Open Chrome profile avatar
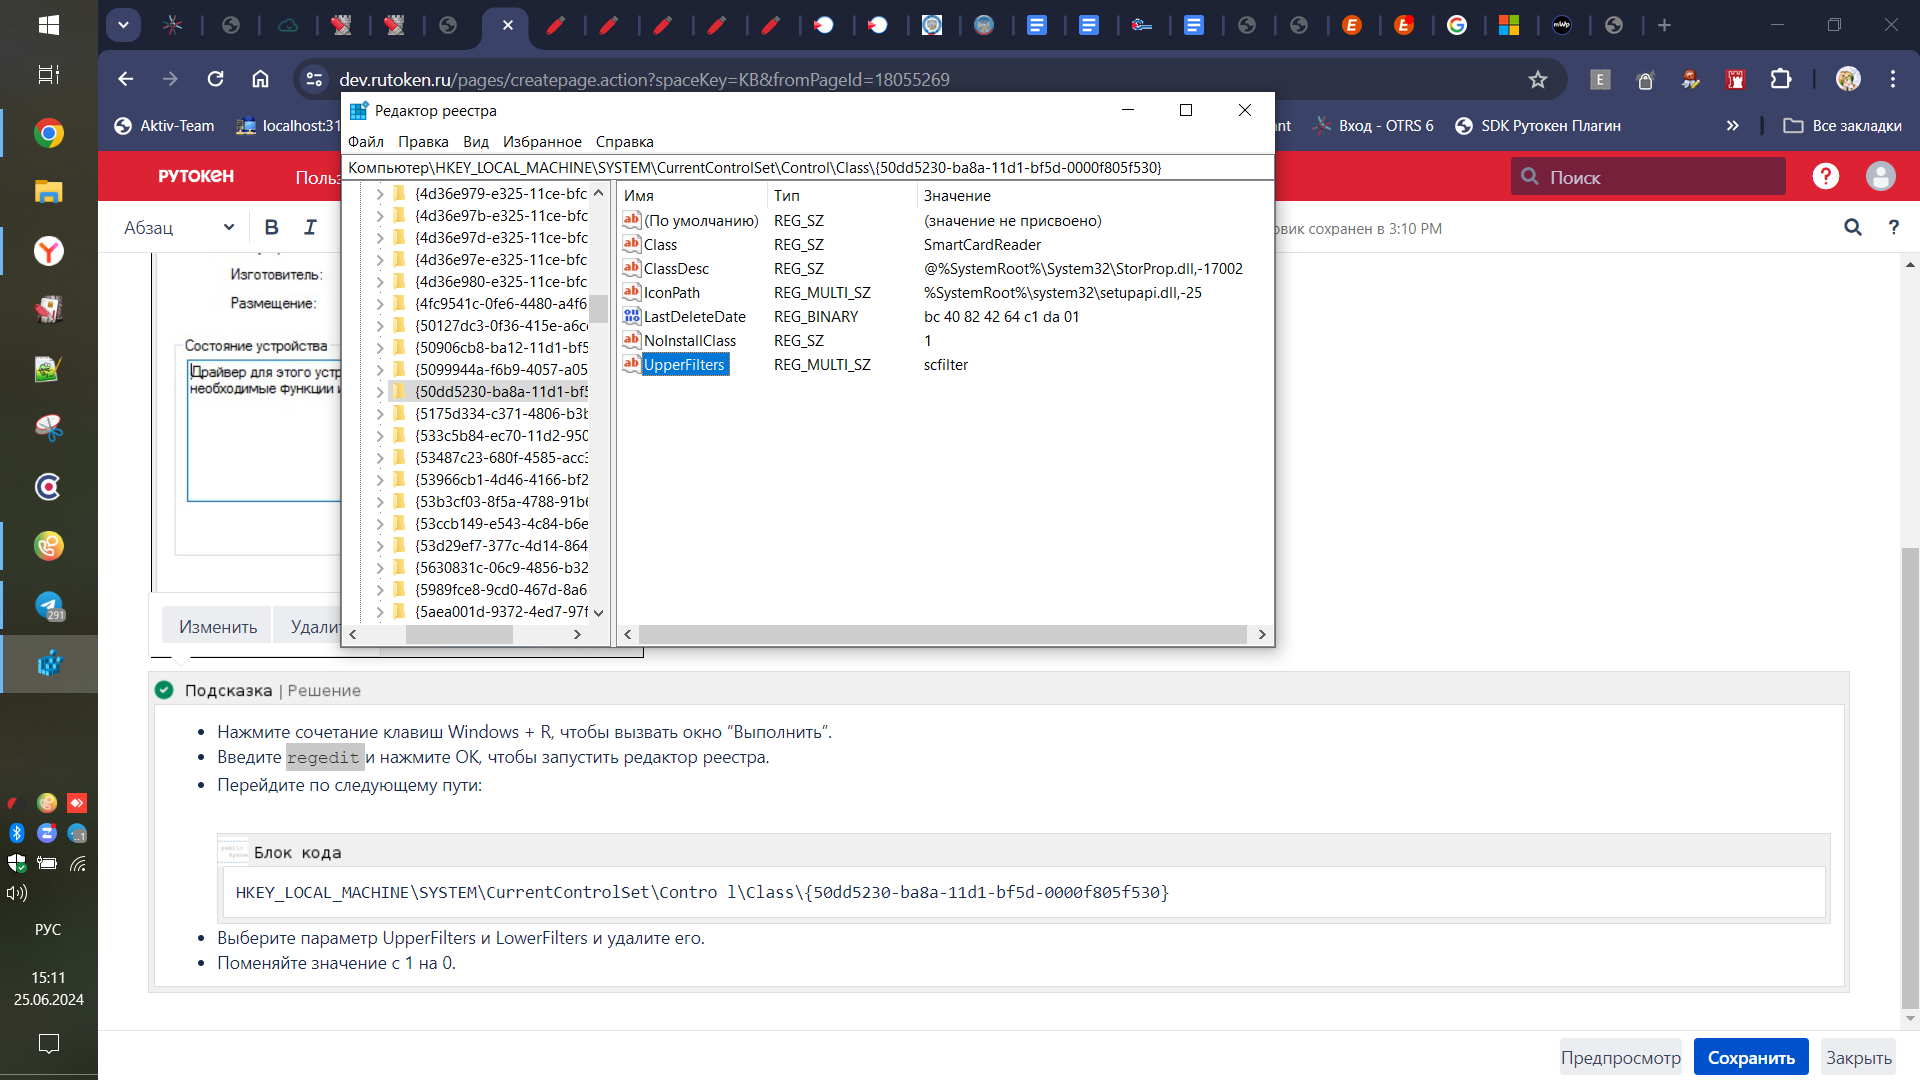Image resolution: width=1920 pixels, height=1080 pixels. 1848,79
